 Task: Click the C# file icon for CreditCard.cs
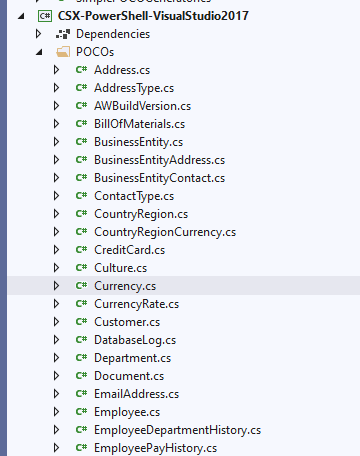pyautogui.click(x=81, y=250)
